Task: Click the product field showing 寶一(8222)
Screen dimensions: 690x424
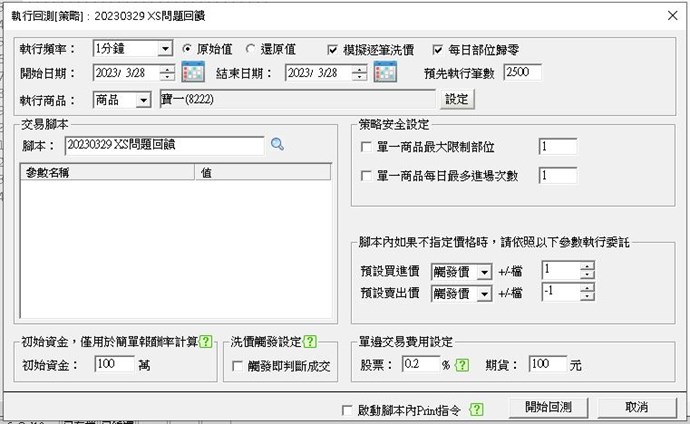Action: tap(297, 99)
